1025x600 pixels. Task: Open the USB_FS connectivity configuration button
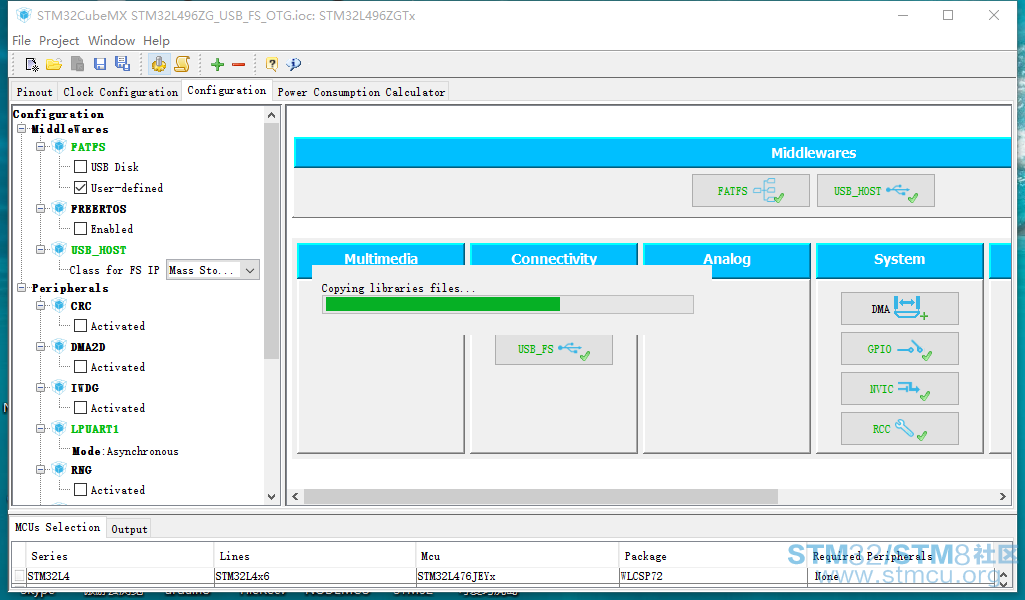point(554,349)
